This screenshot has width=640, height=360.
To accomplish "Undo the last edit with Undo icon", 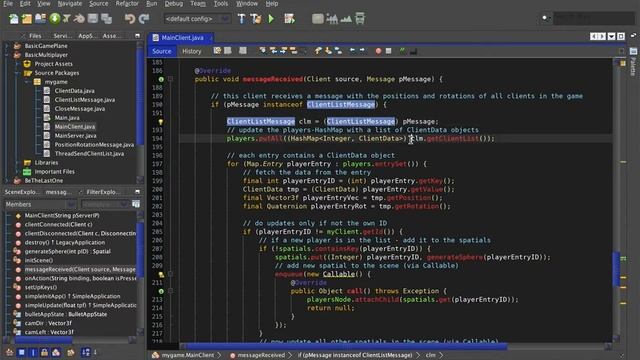I will point(130,19).
